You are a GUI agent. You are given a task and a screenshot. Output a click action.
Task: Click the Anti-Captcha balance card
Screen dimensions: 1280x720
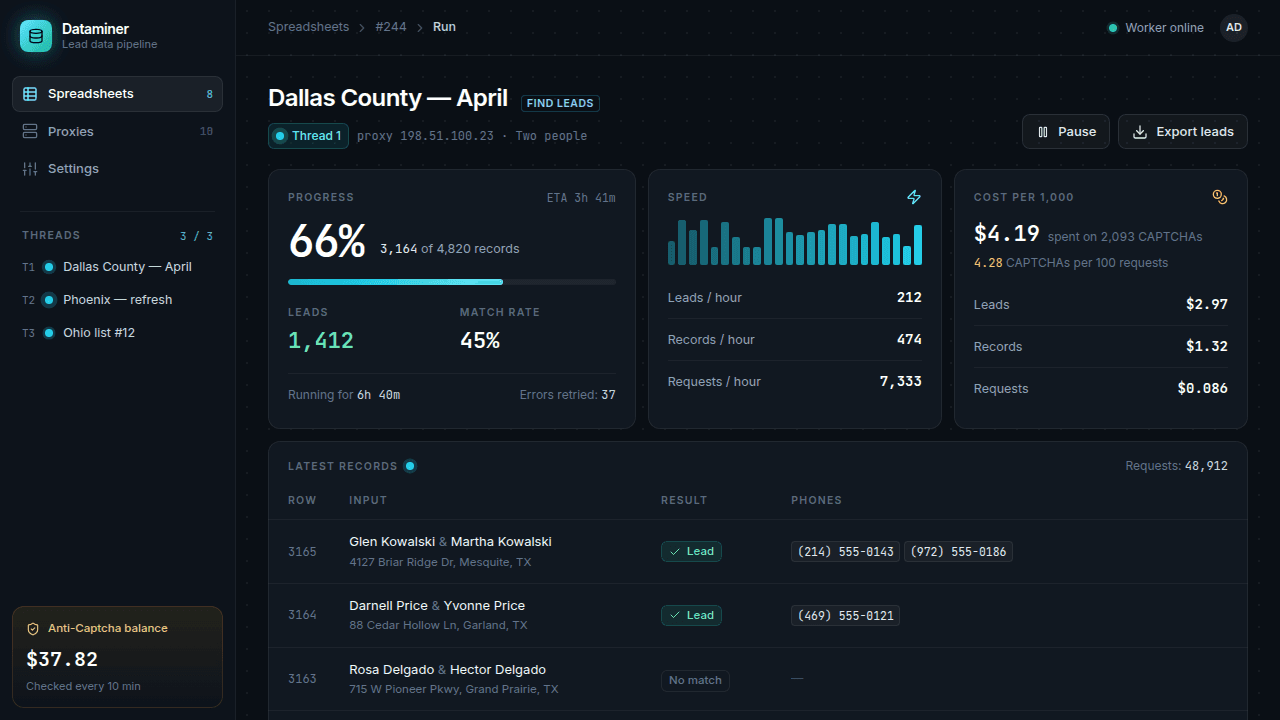[x=117, y=657]
